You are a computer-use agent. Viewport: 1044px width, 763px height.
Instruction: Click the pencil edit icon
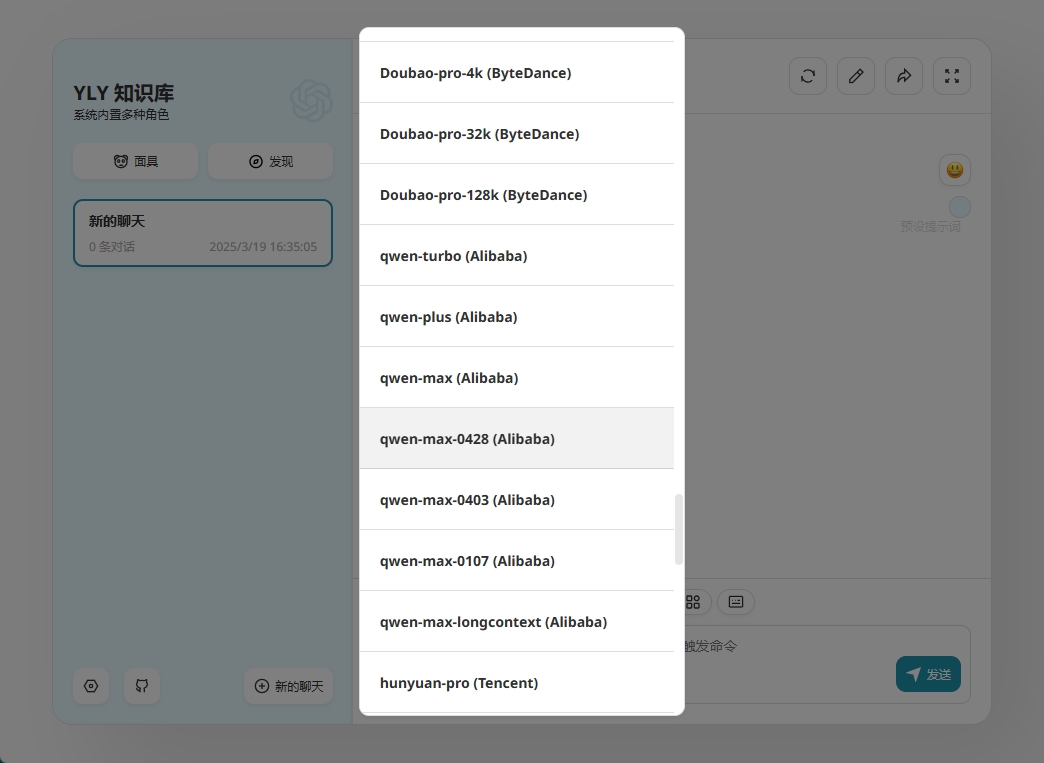[855, 76]
